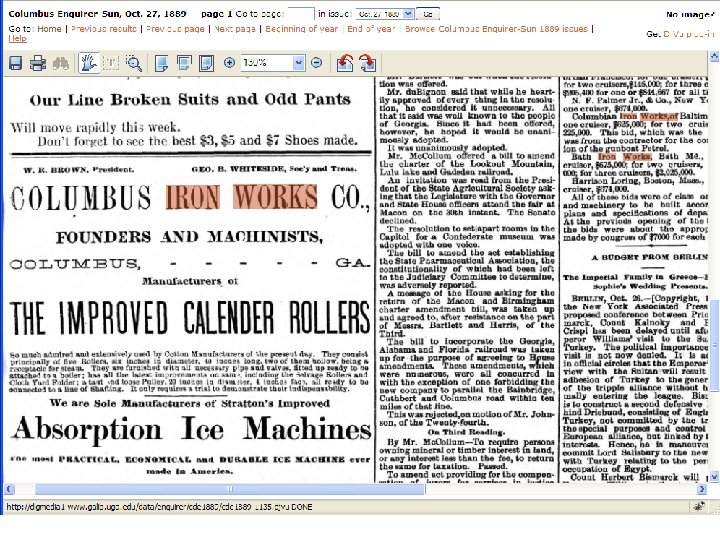Click highlighted 'Iron Works' after Bath
720x540 pixels.
click(x=624, y=157)
